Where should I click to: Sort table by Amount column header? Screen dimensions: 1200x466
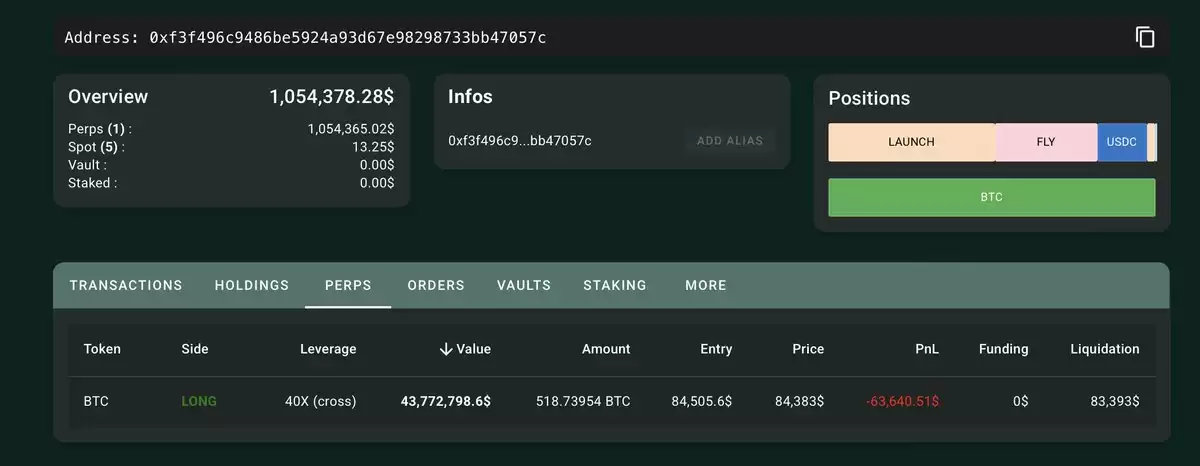606,349
